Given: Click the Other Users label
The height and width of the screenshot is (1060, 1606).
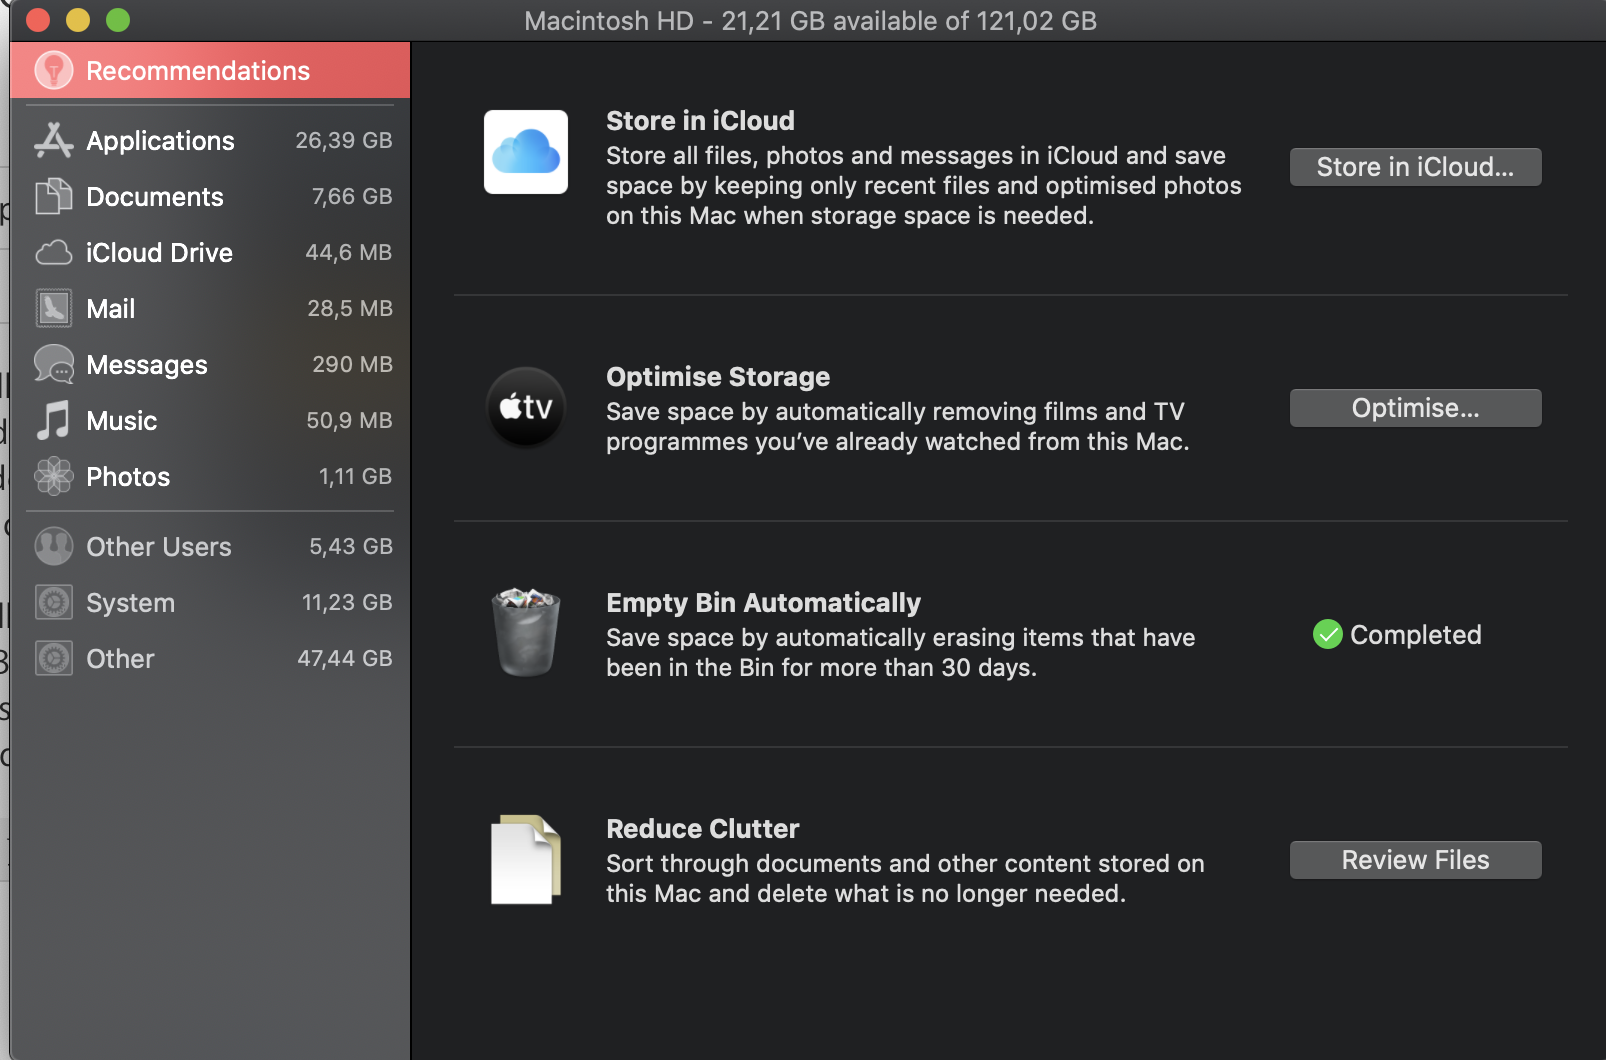Looking at the screenshot, I should [158, 547].
